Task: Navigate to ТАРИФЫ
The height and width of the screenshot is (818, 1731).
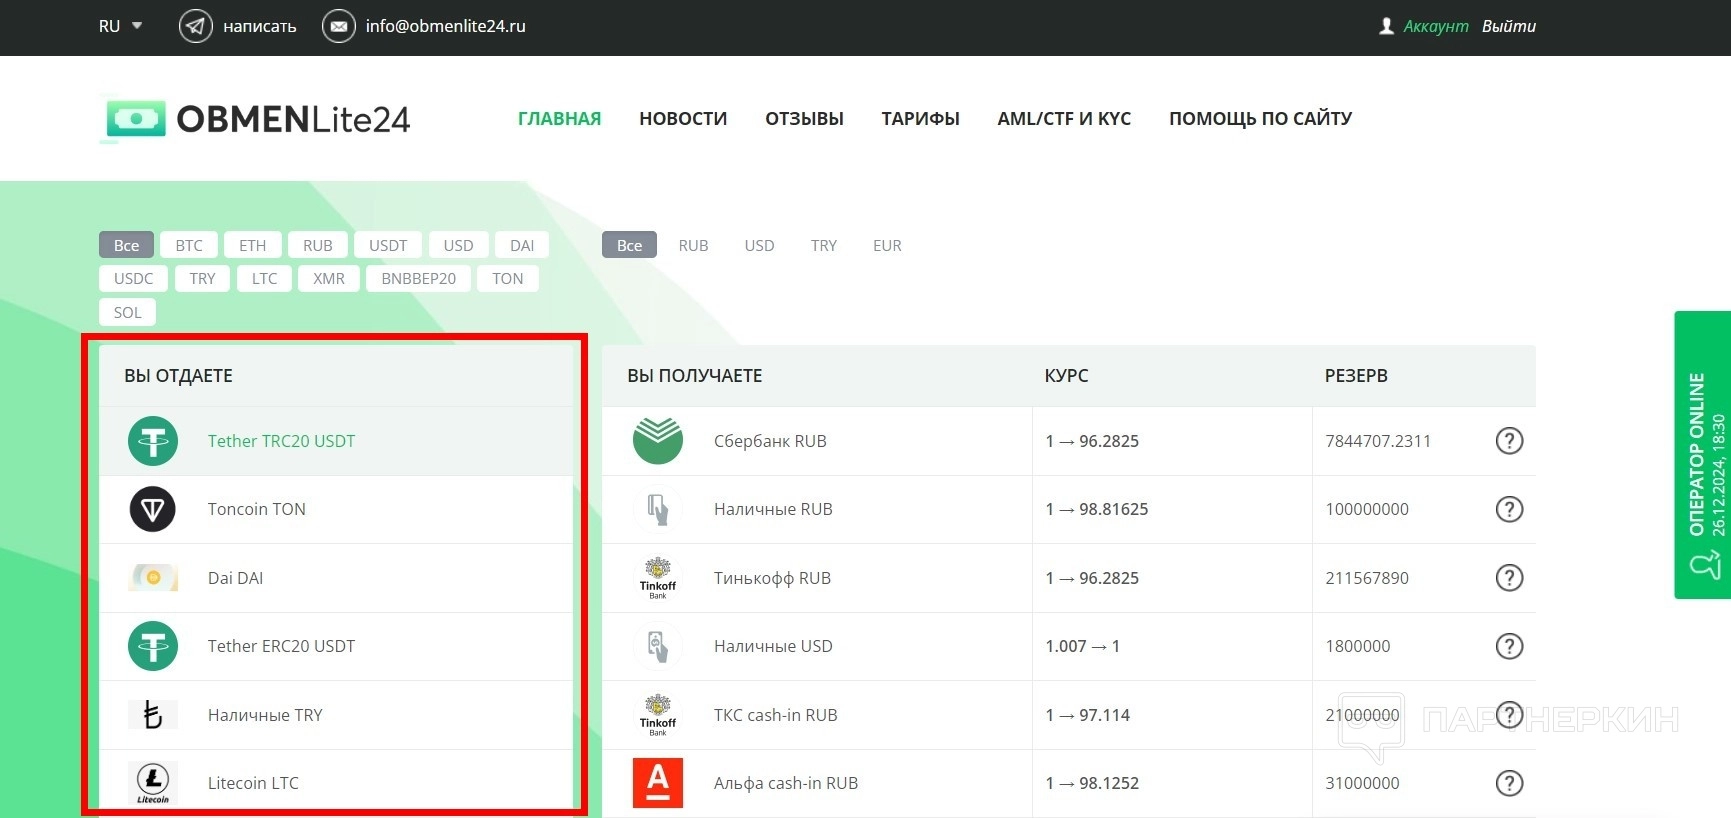Action: (920, 119)
